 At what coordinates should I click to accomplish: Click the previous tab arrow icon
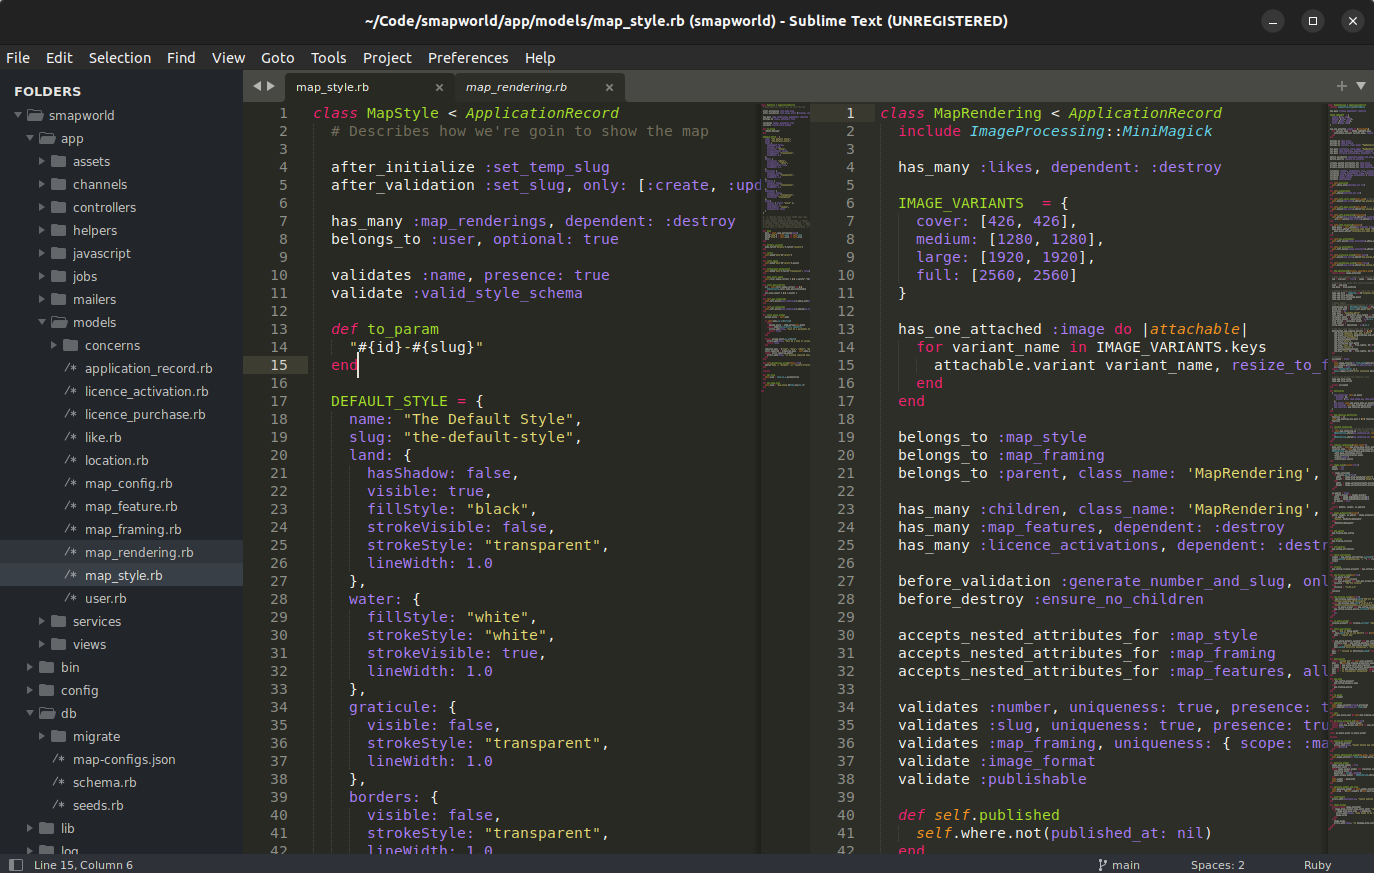[256, 87]
